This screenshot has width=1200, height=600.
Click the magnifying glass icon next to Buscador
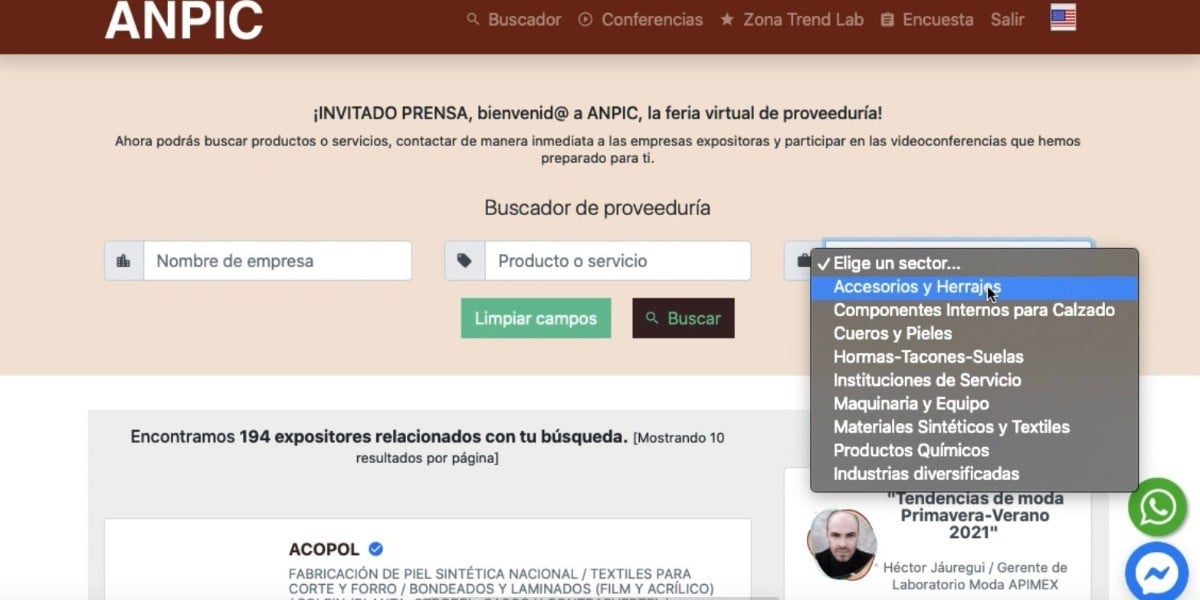click(x=471, y=18)
